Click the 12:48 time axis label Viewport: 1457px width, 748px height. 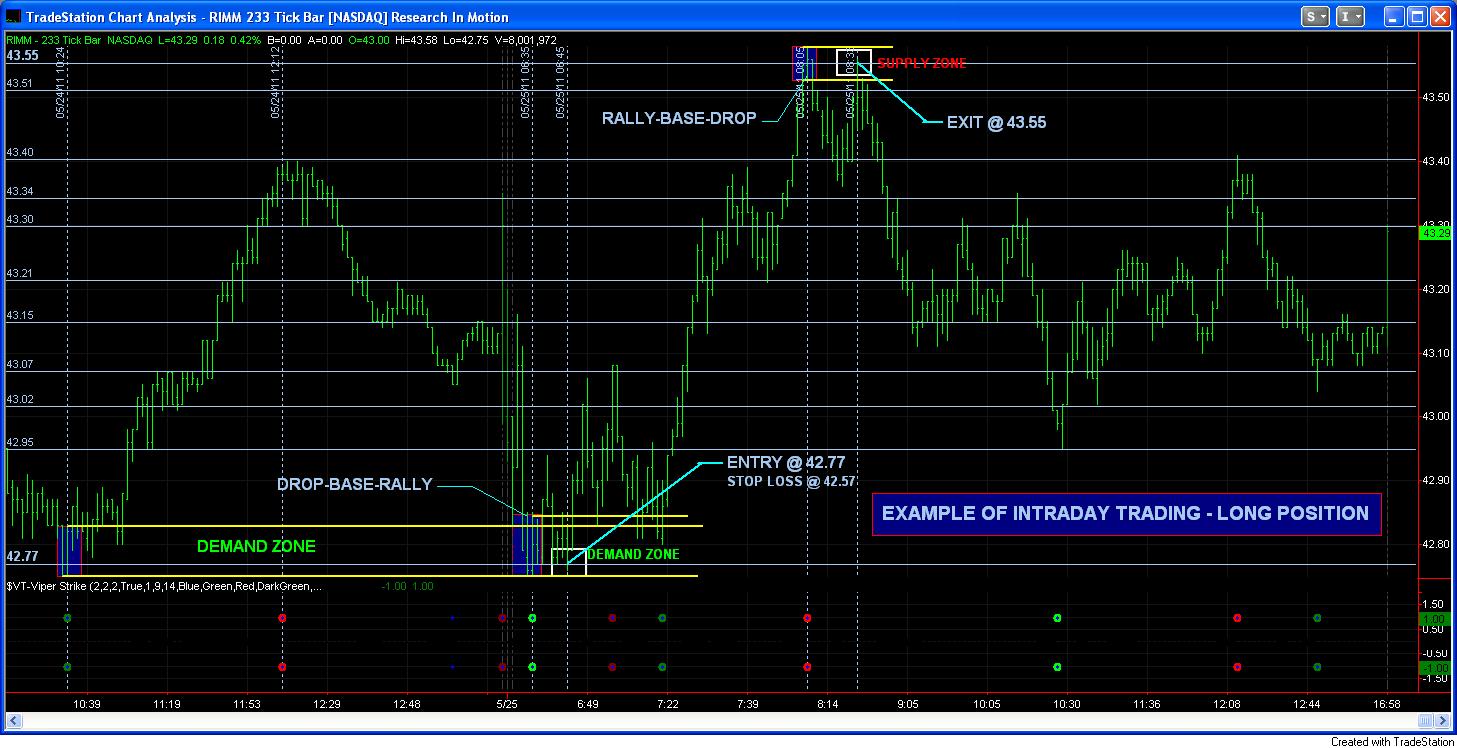pyautogui.click(x=407, y=705)
